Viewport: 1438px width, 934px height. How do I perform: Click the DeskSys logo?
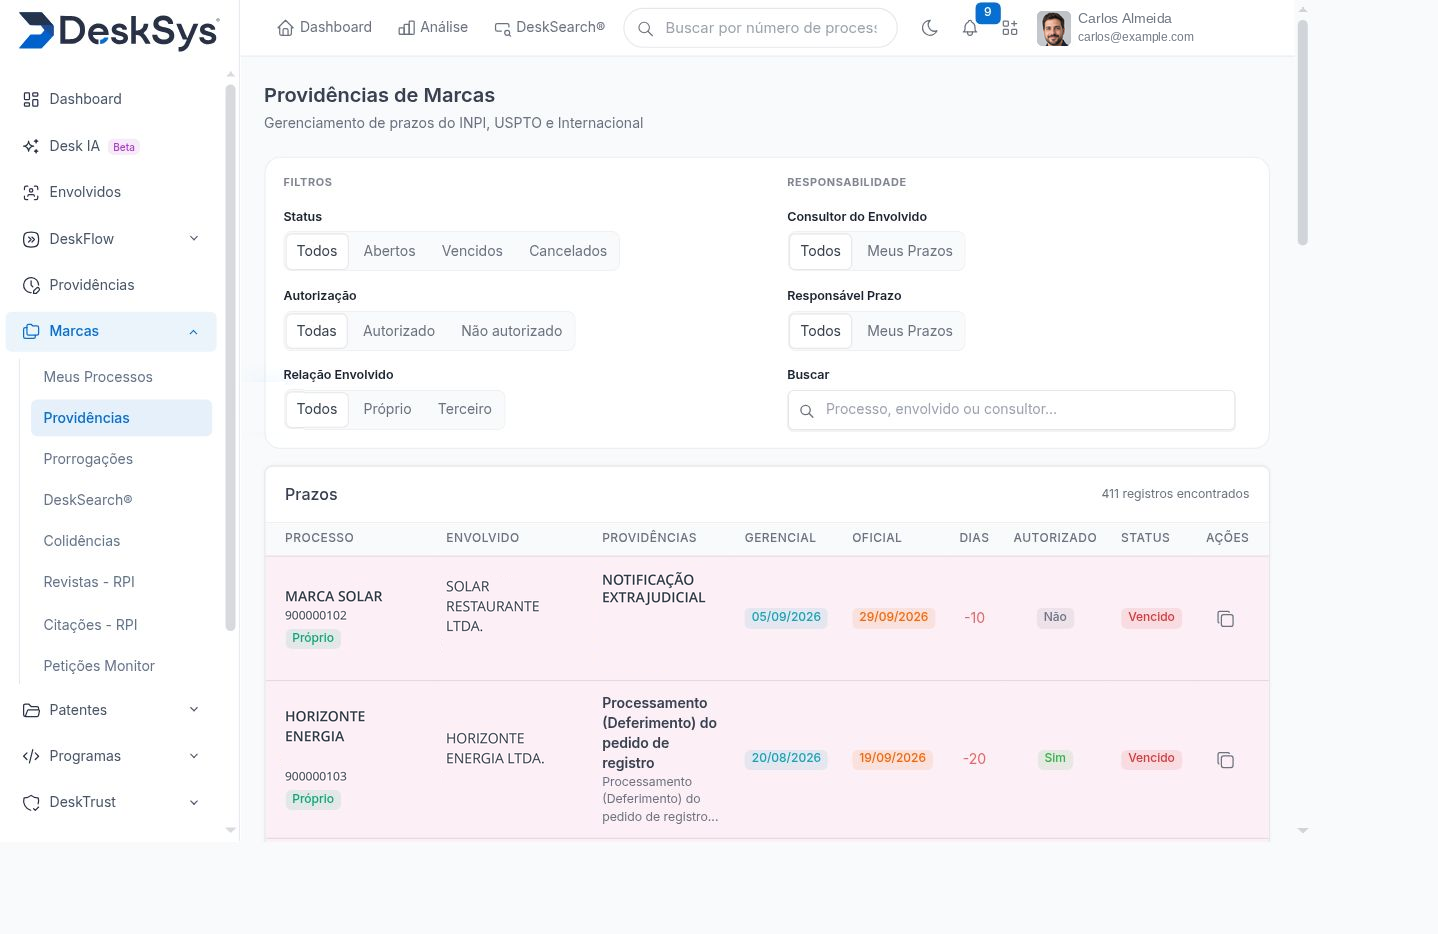pyautogui.click(x=119, y=30)
